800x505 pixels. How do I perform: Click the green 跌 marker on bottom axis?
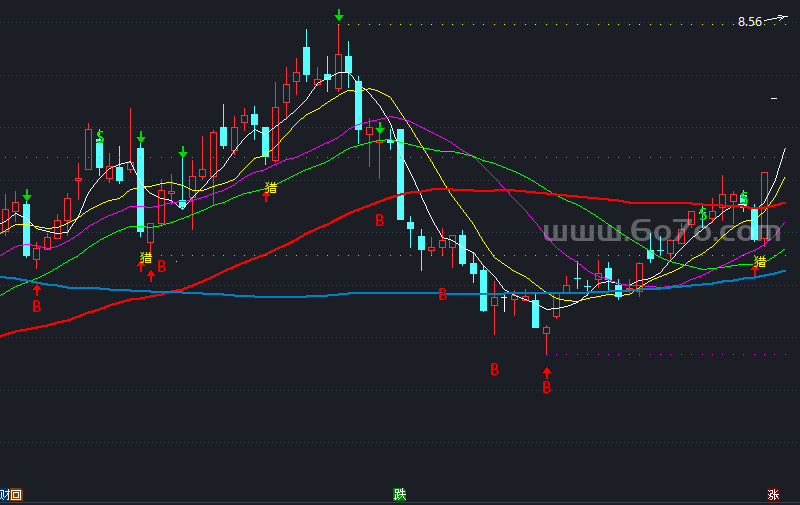[x=399, y=494]
